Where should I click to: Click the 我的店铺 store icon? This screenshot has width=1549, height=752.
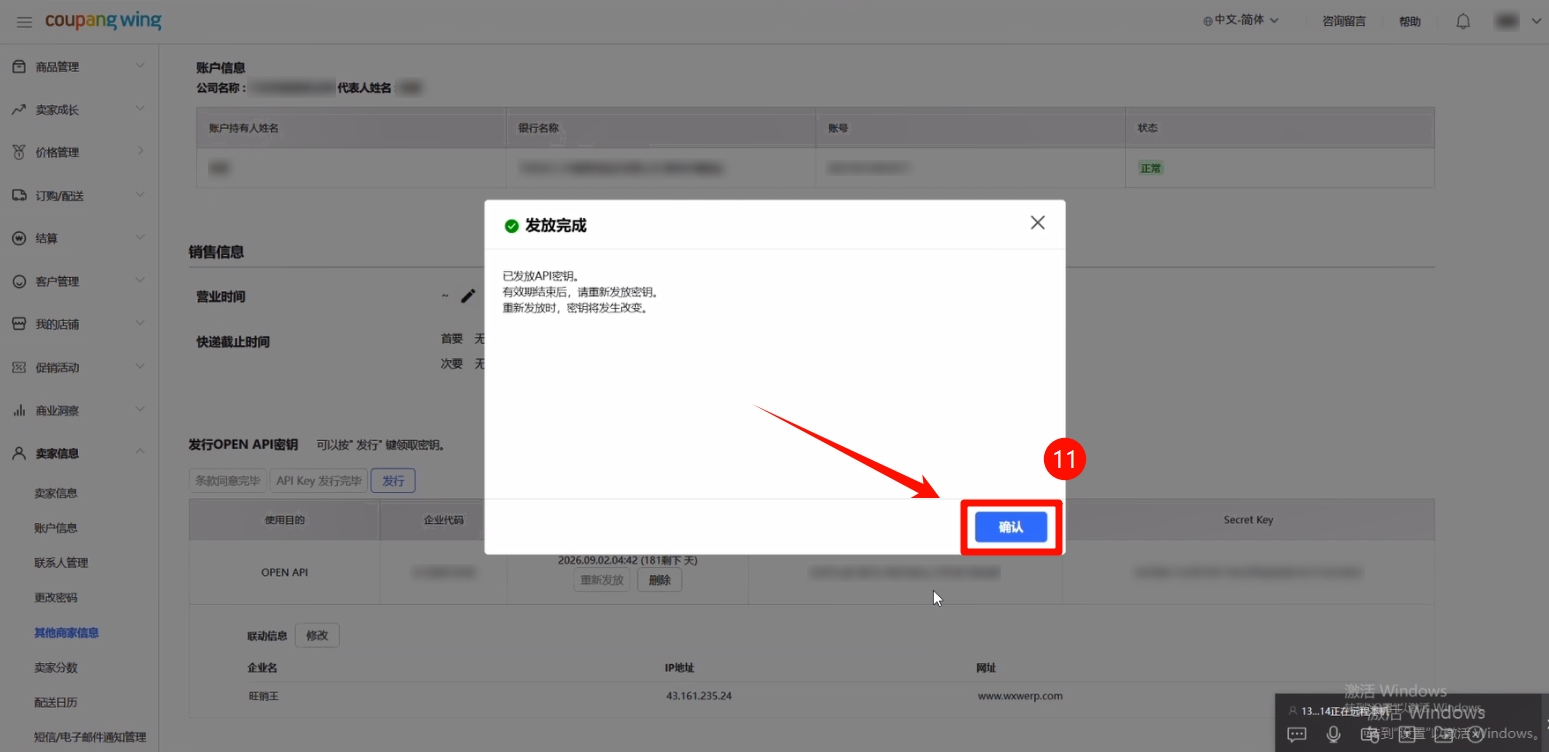click(18, 325)
